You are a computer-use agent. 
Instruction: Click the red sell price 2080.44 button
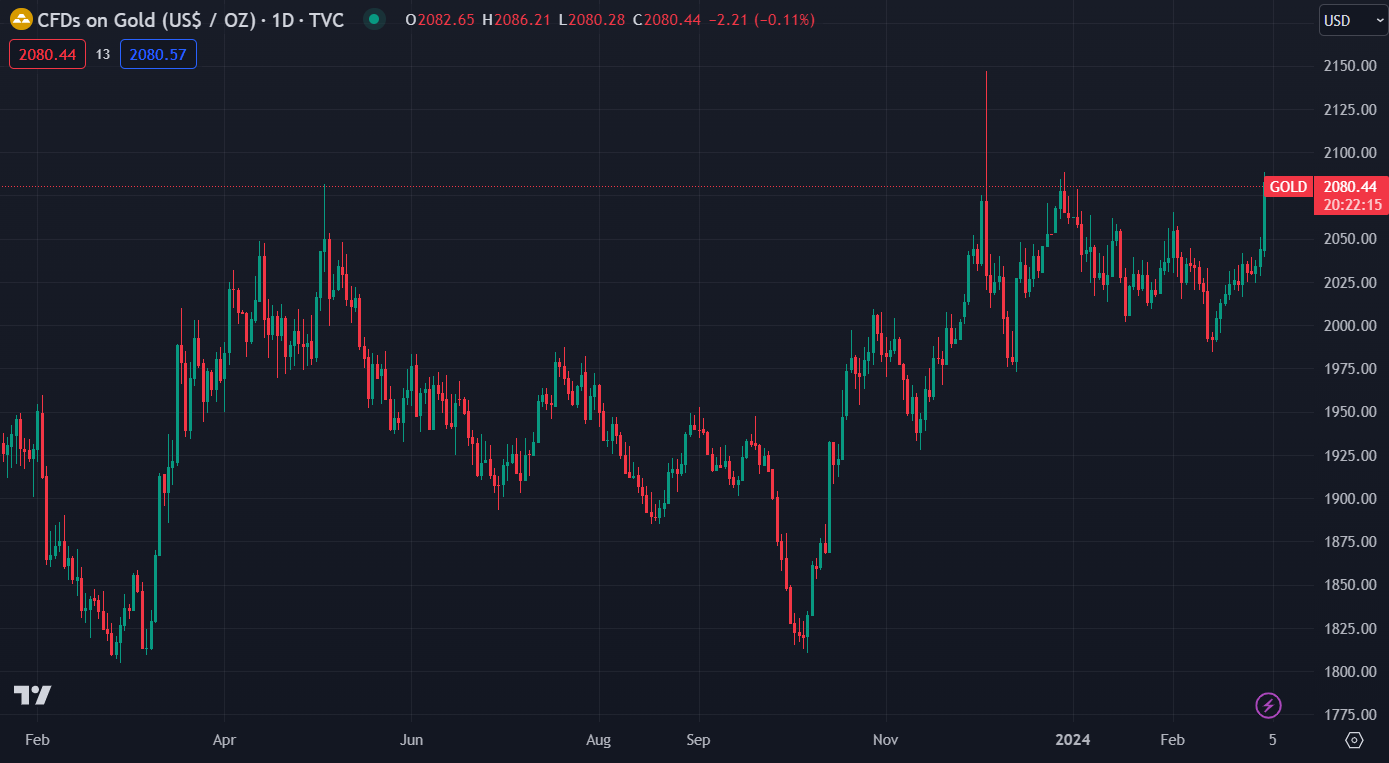(x=48, y=55)
